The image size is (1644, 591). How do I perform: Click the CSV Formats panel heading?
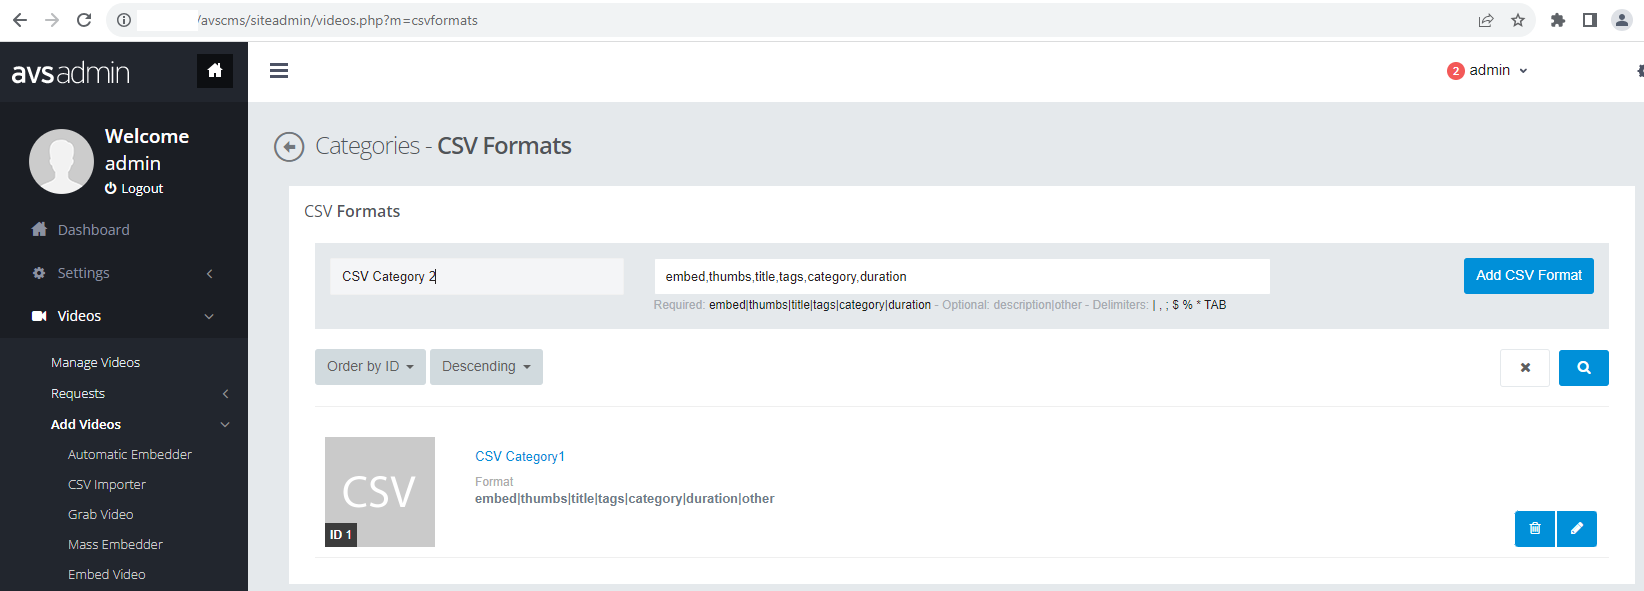(x=352, y=212)
